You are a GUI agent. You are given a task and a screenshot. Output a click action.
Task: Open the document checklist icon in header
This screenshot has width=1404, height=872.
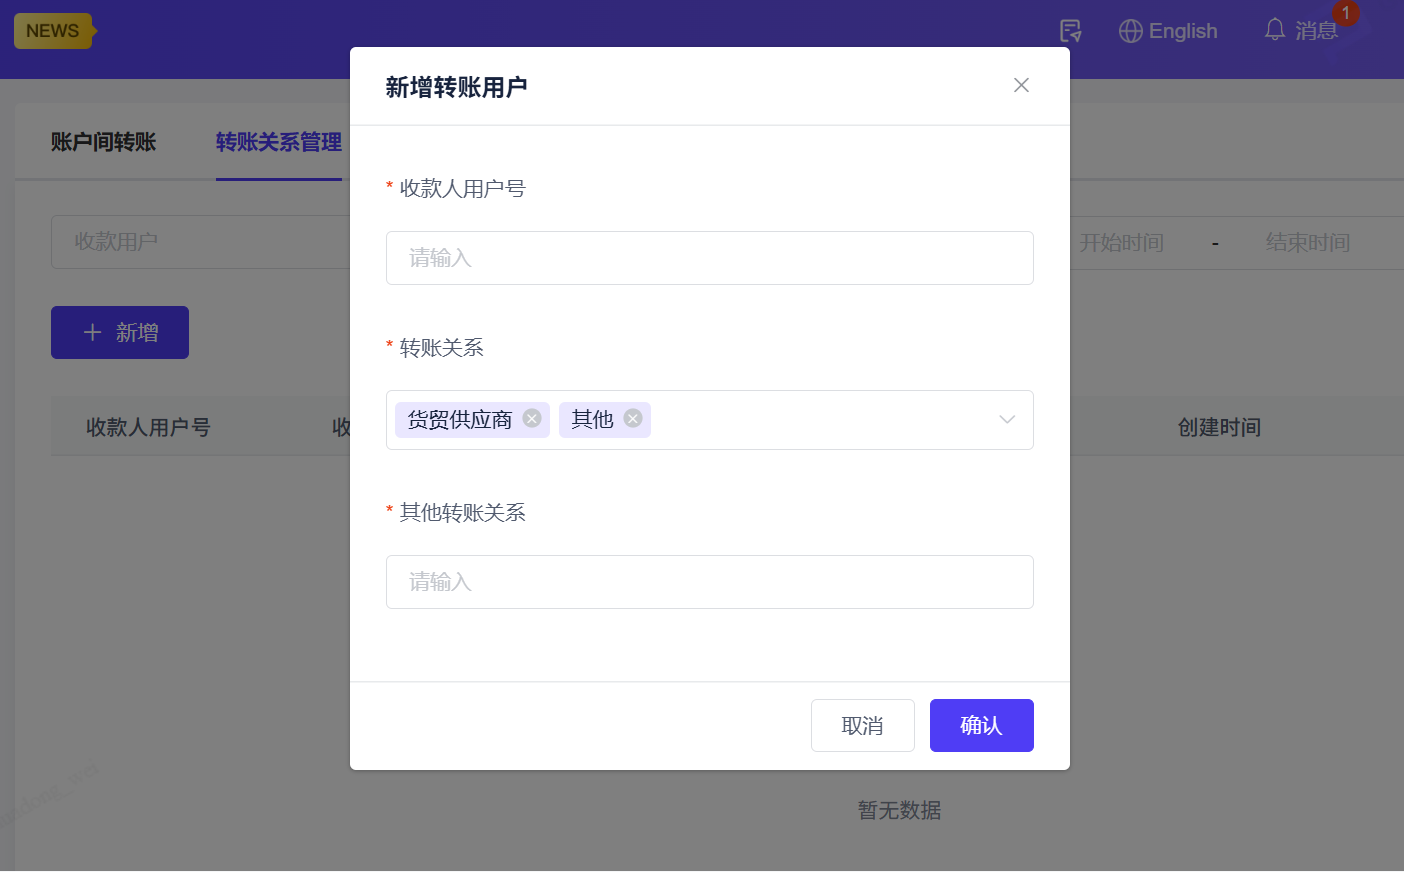tap(1070, 31)
